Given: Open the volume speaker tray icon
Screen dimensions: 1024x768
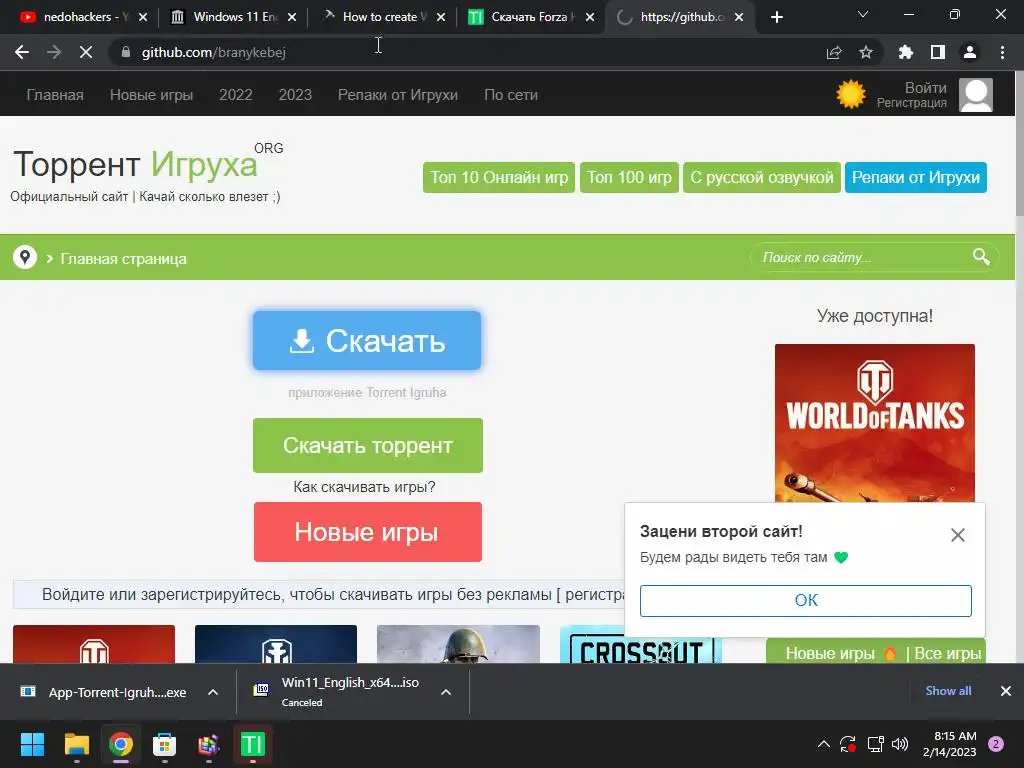Looking at the screenshot, I should pos(900,744).
